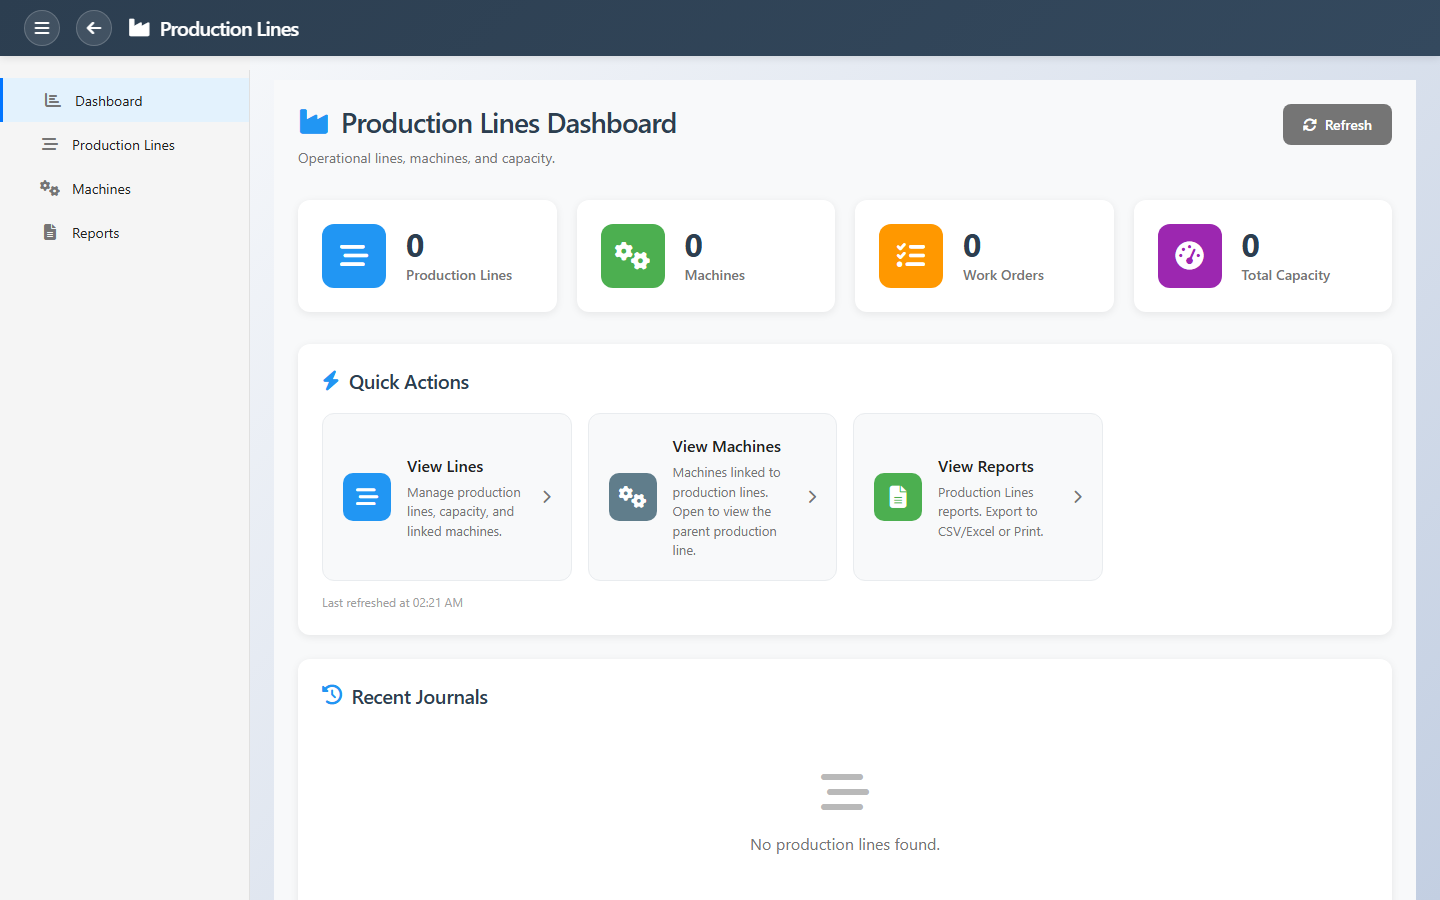Open Production Lines from the sidebar
This screenshot has height=900, width=1440.
123,145
